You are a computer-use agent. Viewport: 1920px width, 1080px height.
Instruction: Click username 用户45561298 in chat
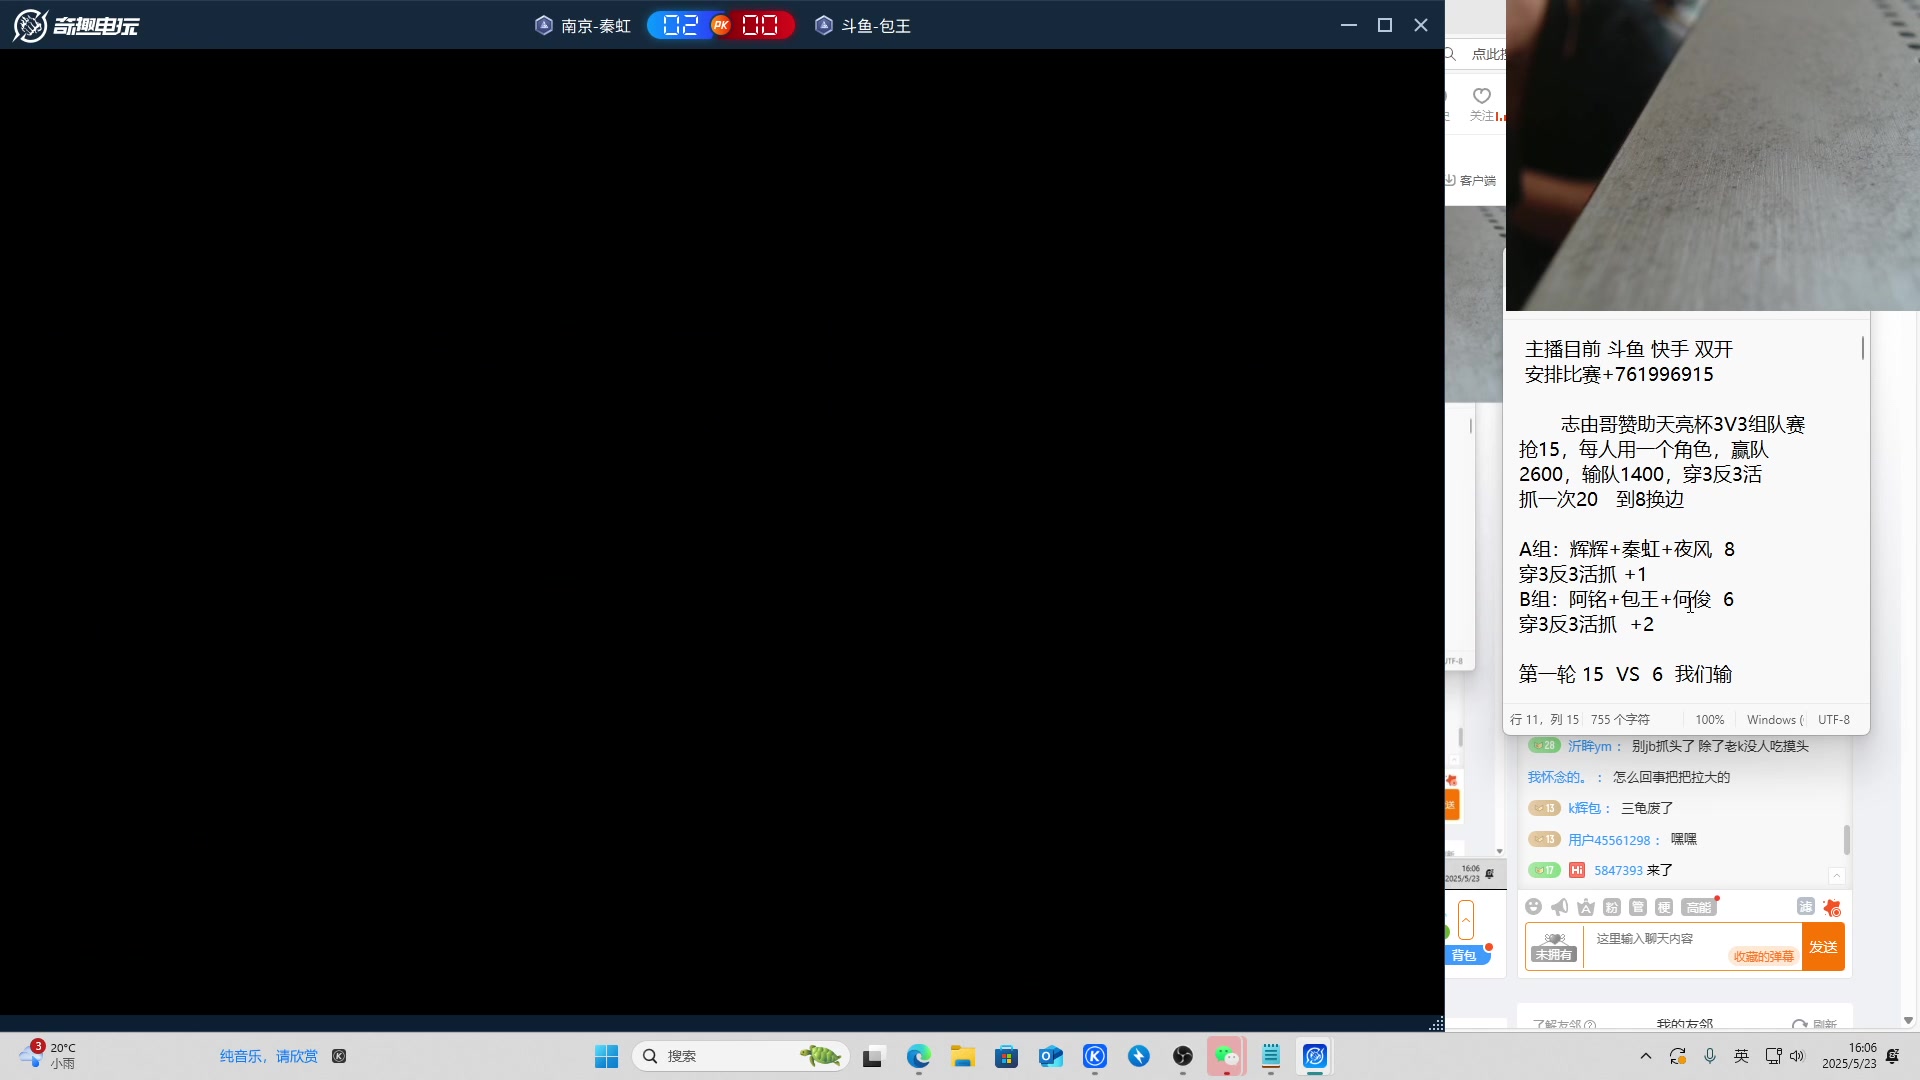[x=1609, y=840]
